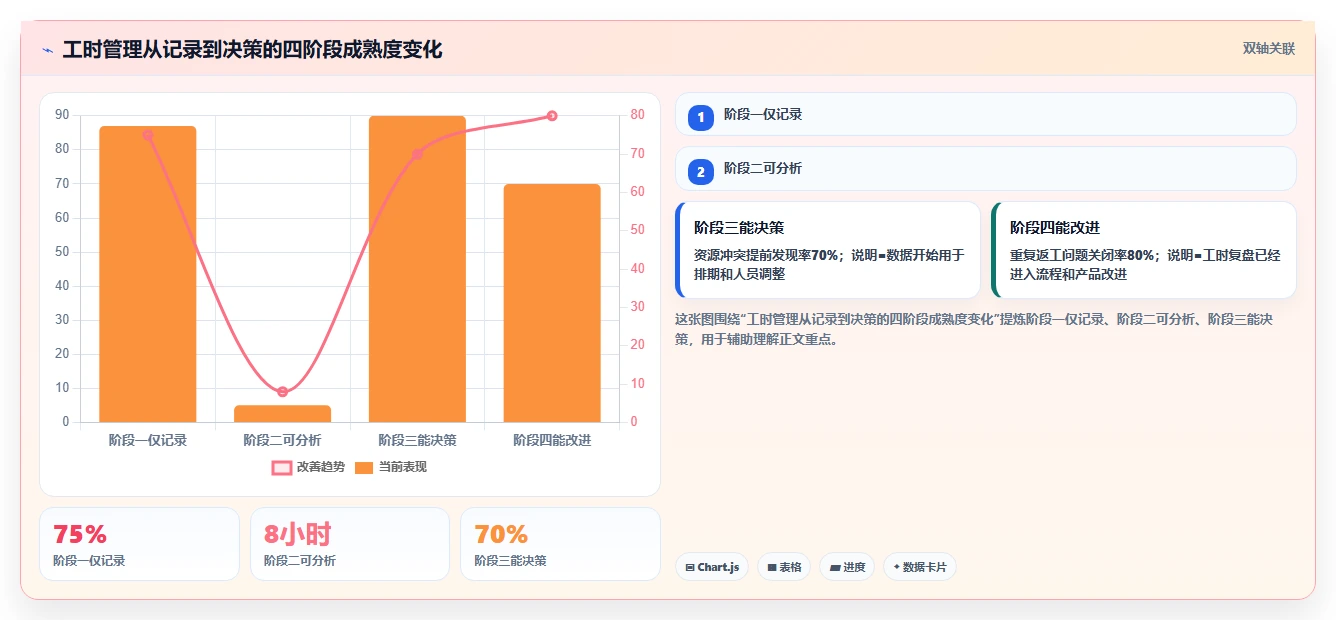Select the 数据卡片 tag
The height and width of the screenshot is (620, 1336).
[920, 567]
